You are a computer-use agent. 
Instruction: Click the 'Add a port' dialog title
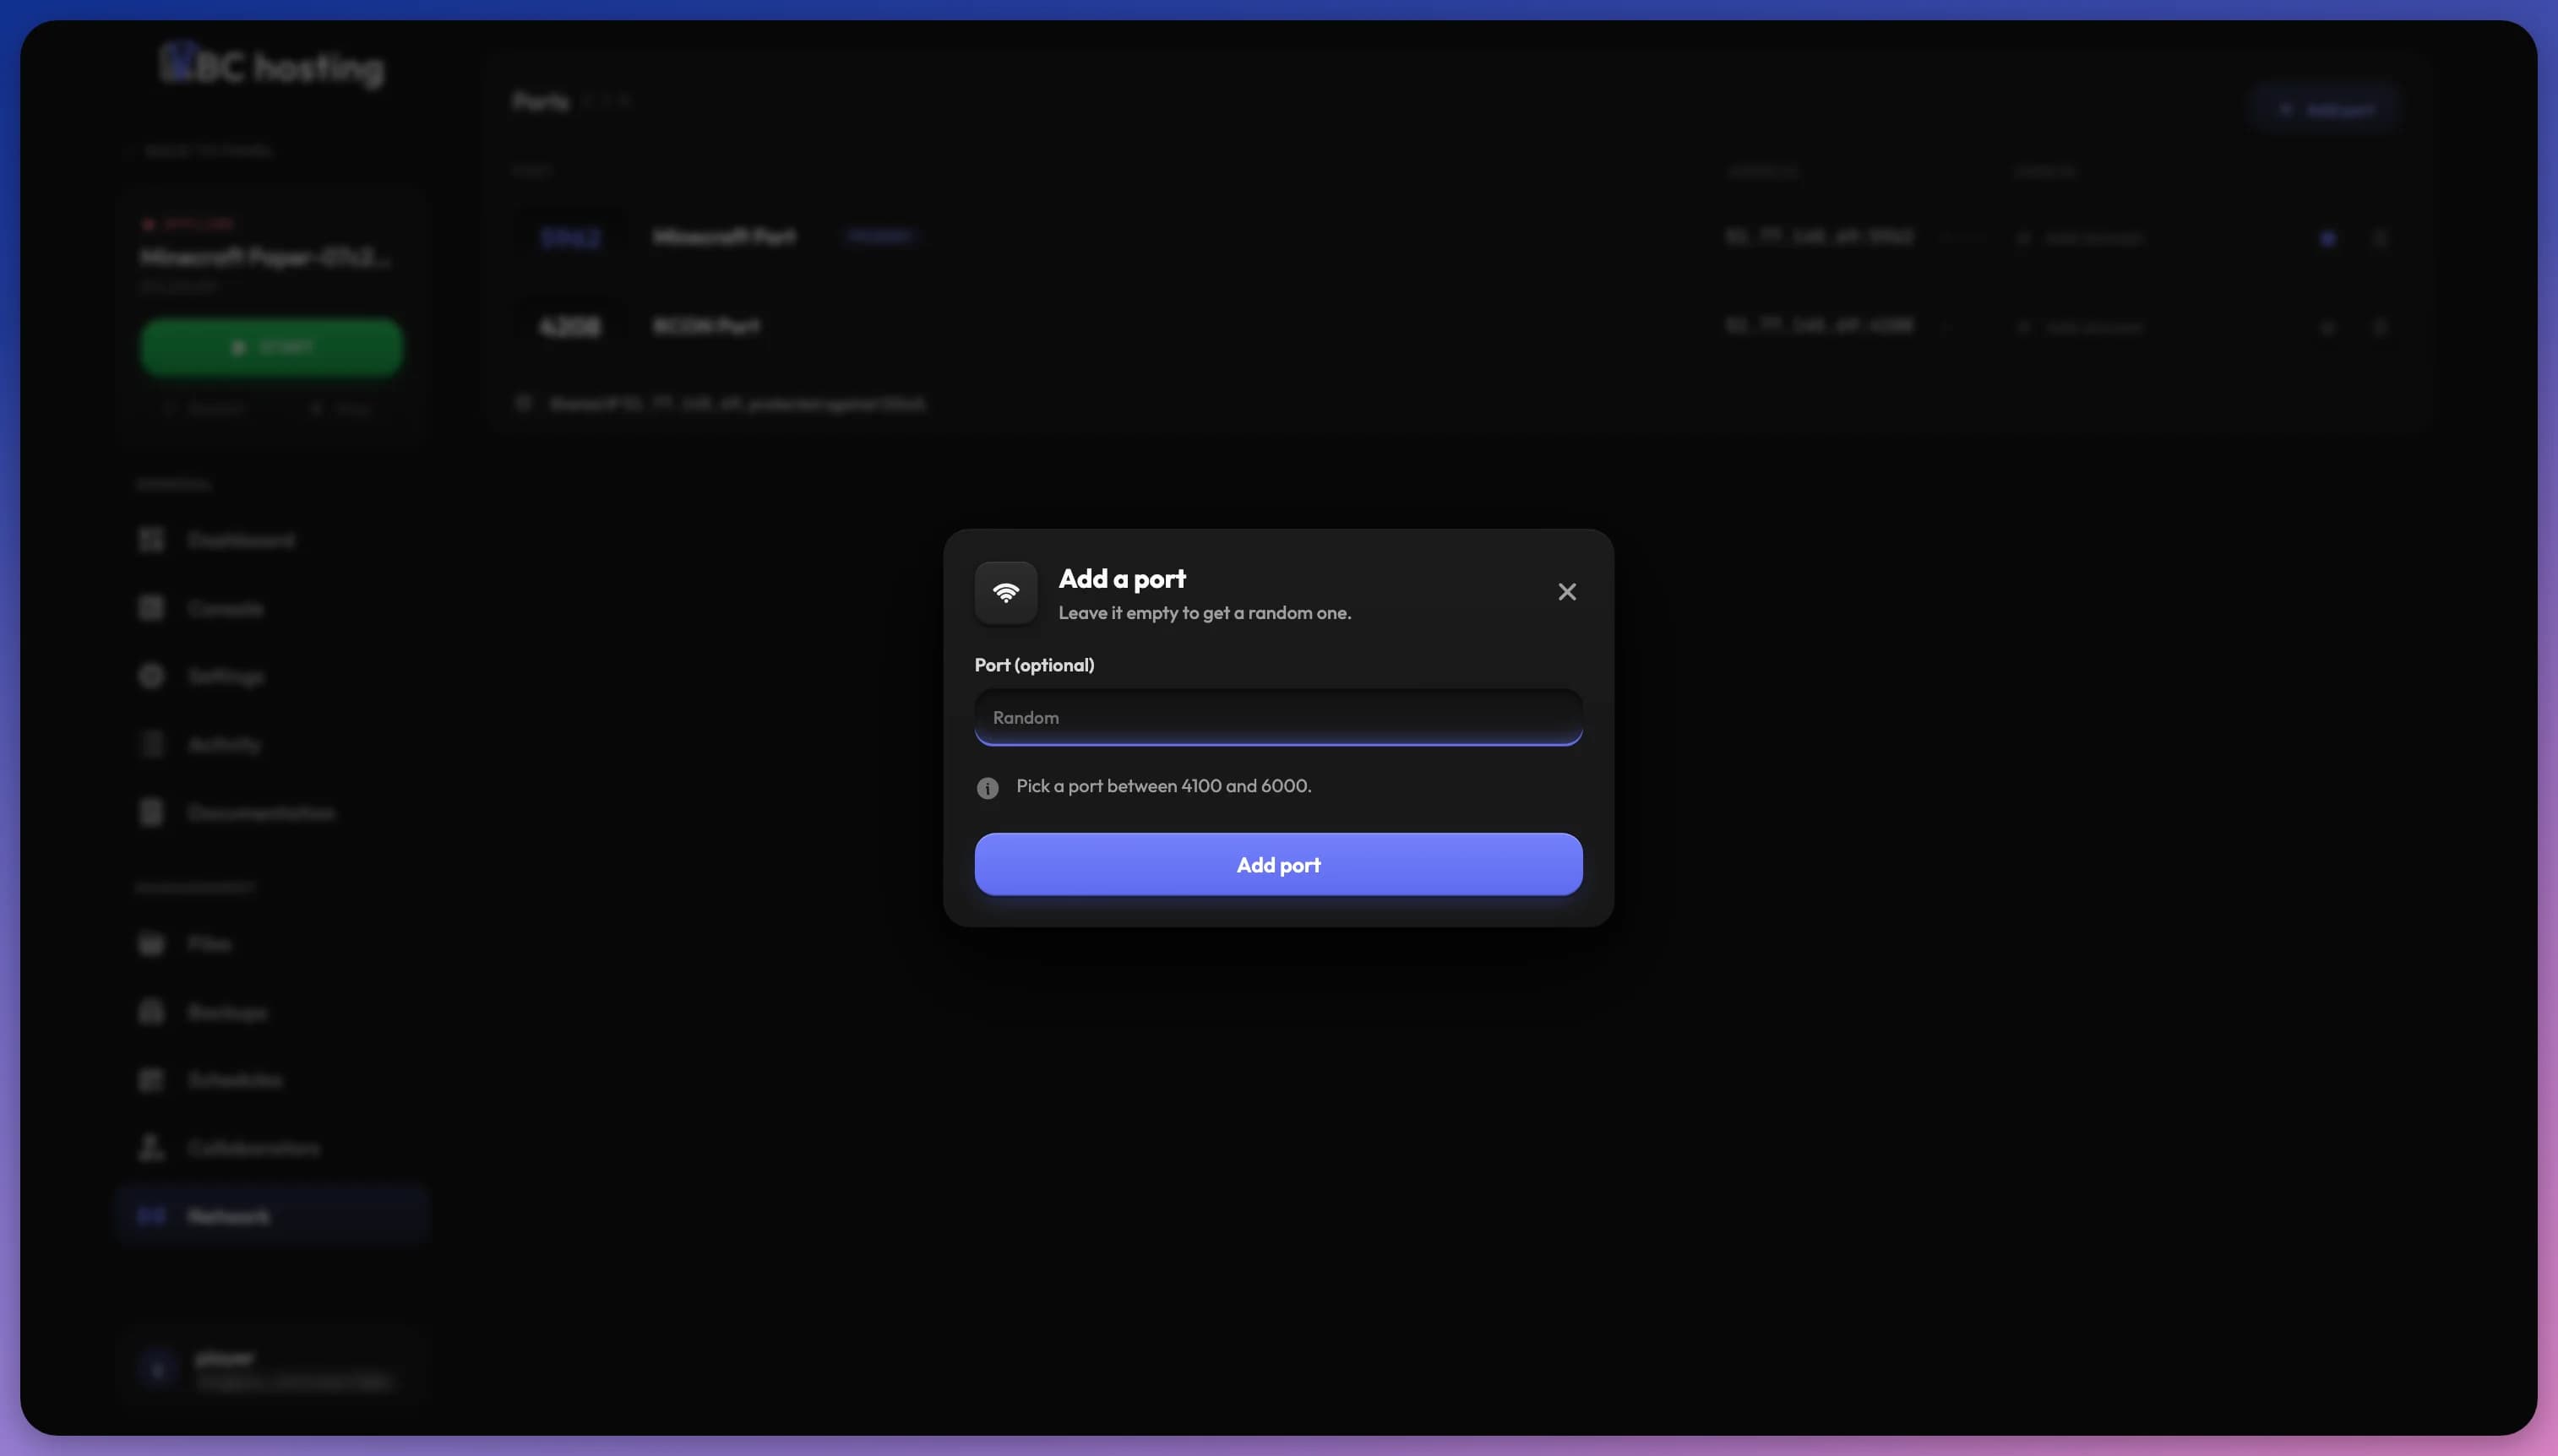(x=1122, y=579)
